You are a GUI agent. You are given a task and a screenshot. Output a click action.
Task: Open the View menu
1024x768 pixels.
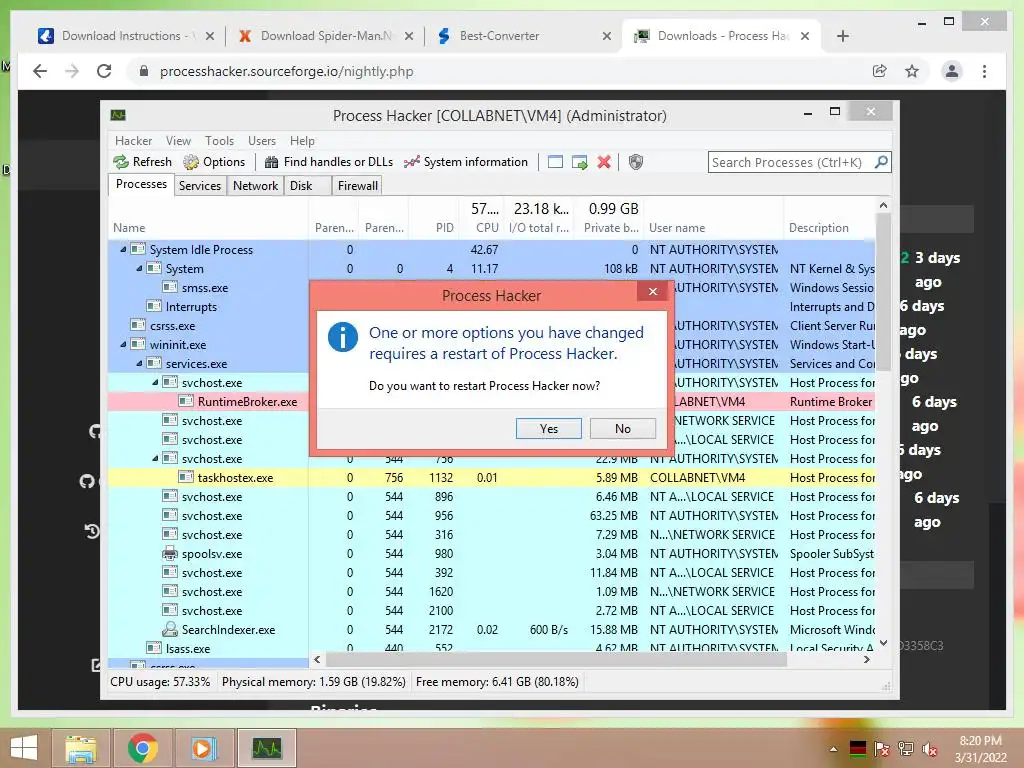click(178, 140)
